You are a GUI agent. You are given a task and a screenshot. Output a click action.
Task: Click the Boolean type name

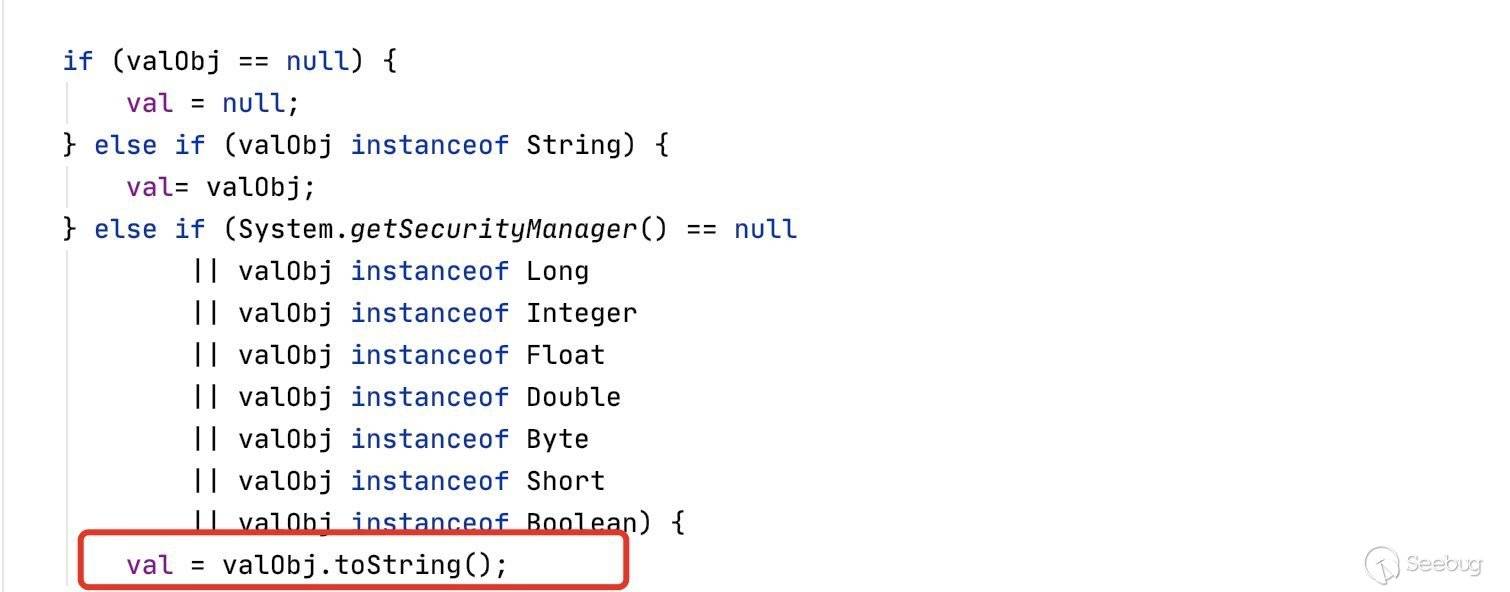(x=581, y=522)
